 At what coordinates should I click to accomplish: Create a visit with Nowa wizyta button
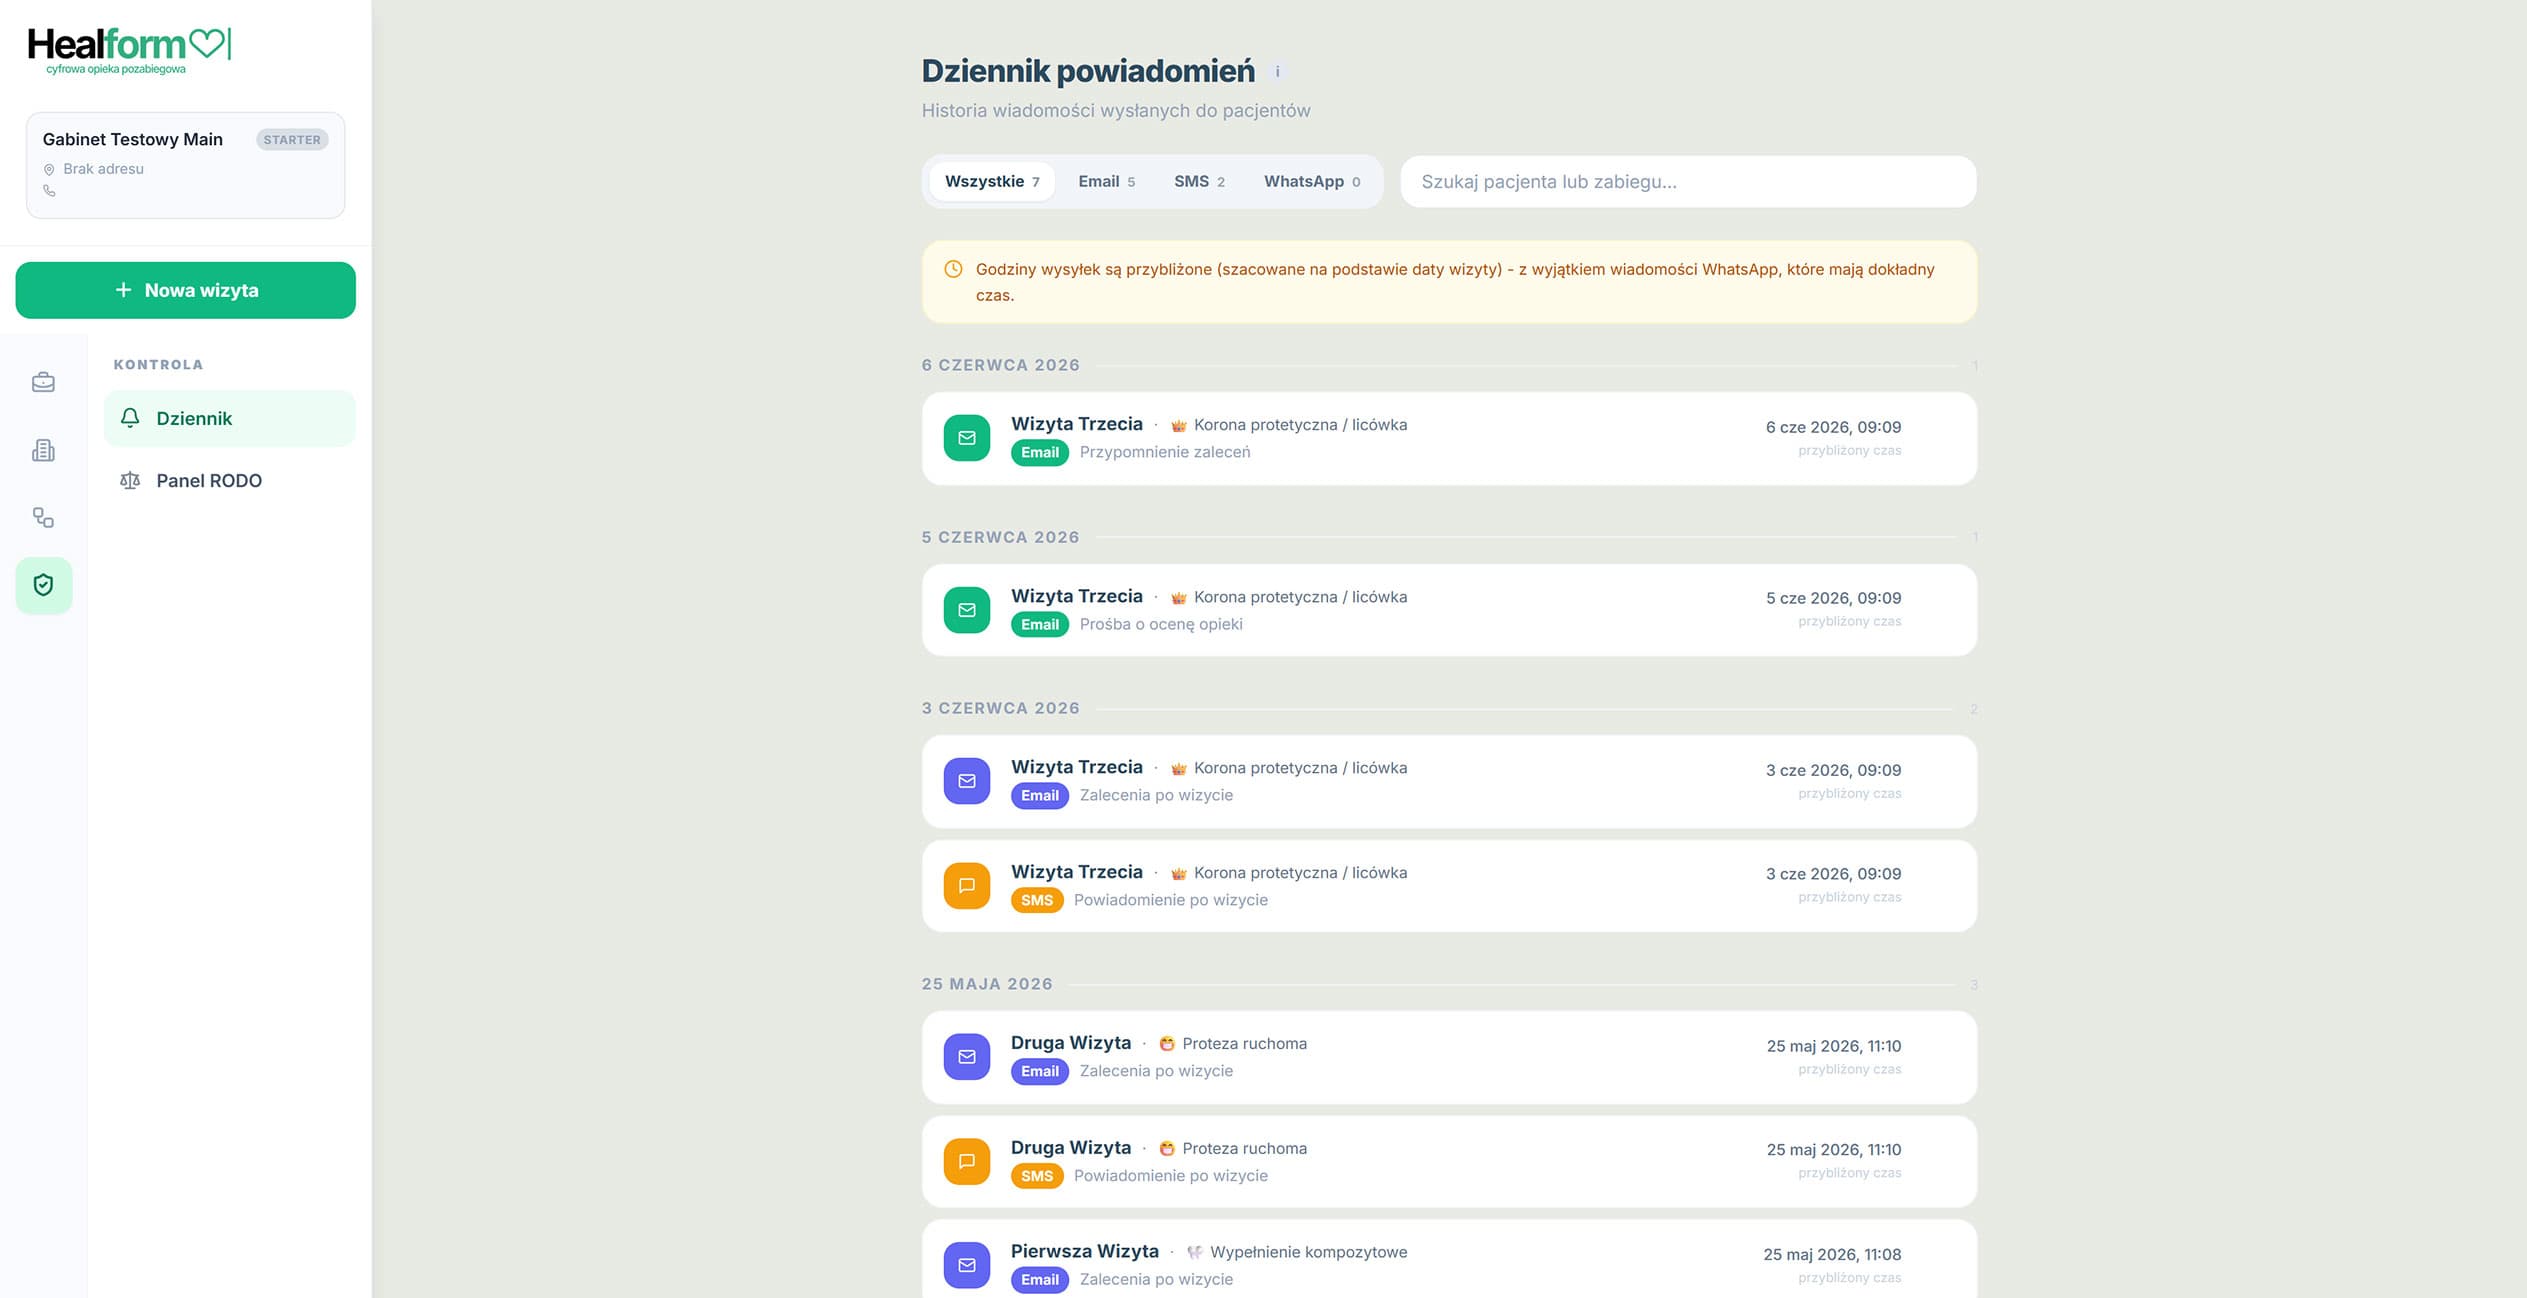(x=185, y=290)
